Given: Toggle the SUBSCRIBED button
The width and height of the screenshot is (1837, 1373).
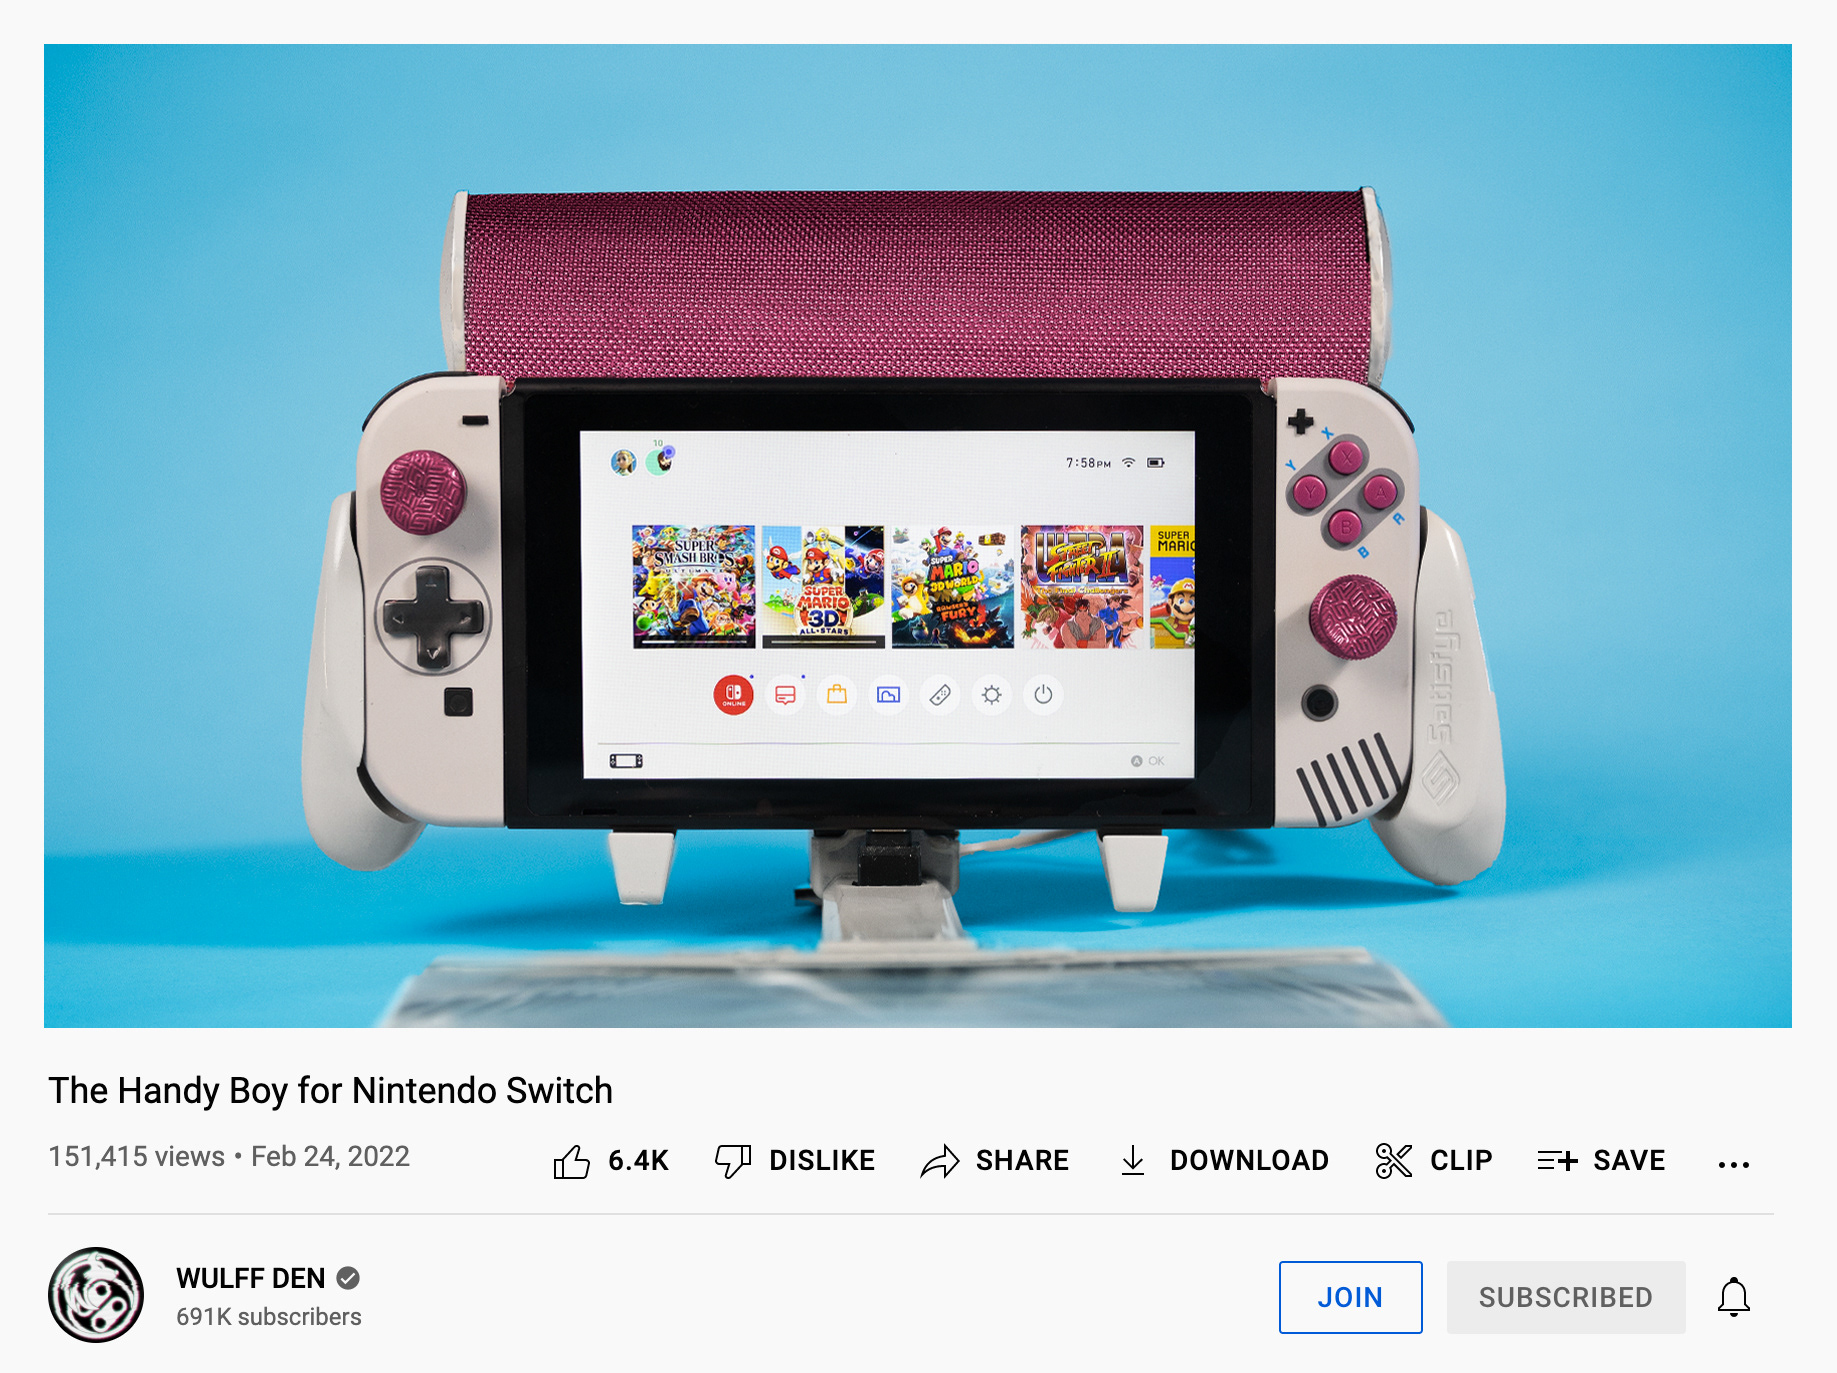Looking at the screenshot, I should [x=1566, y=1297].
